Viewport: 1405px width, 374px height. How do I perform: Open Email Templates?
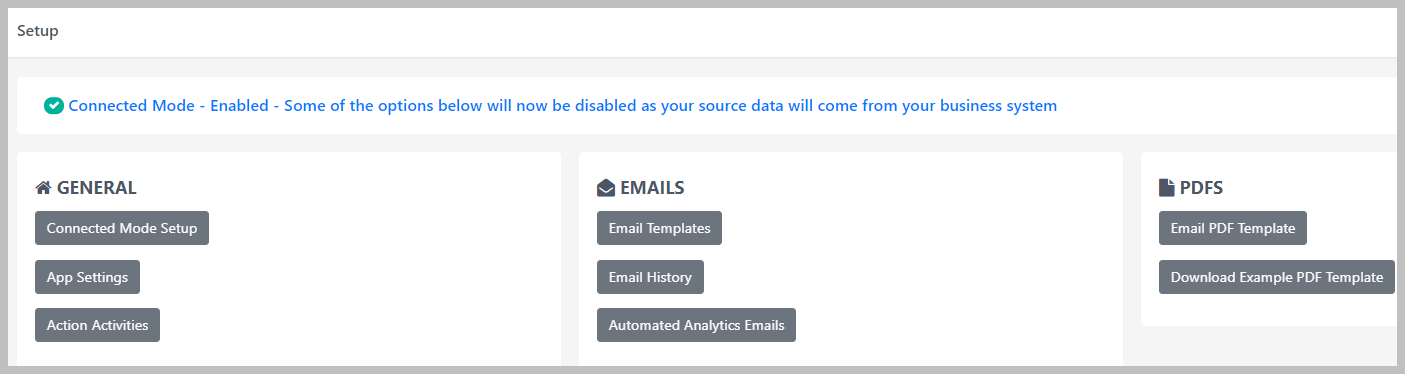coord(659,228)
